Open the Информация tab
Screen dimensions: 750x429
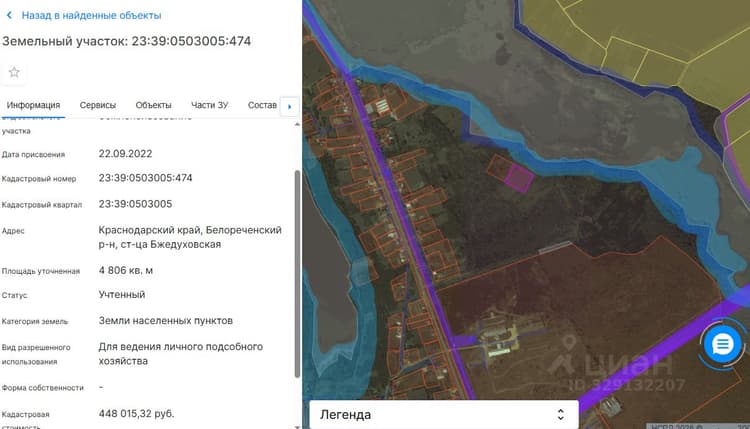click(x=33, y=105)
